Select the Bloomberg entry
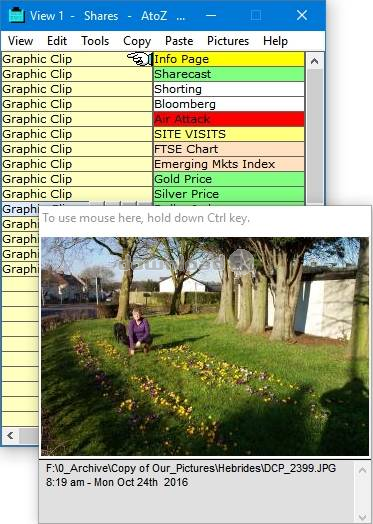This screenshot has height=524, width=373. pos(229,104)
